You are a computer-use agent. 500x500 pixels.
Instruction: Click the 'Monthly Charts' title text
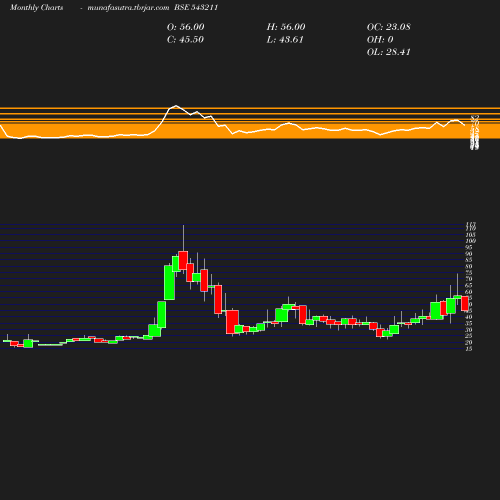[36, 7]
